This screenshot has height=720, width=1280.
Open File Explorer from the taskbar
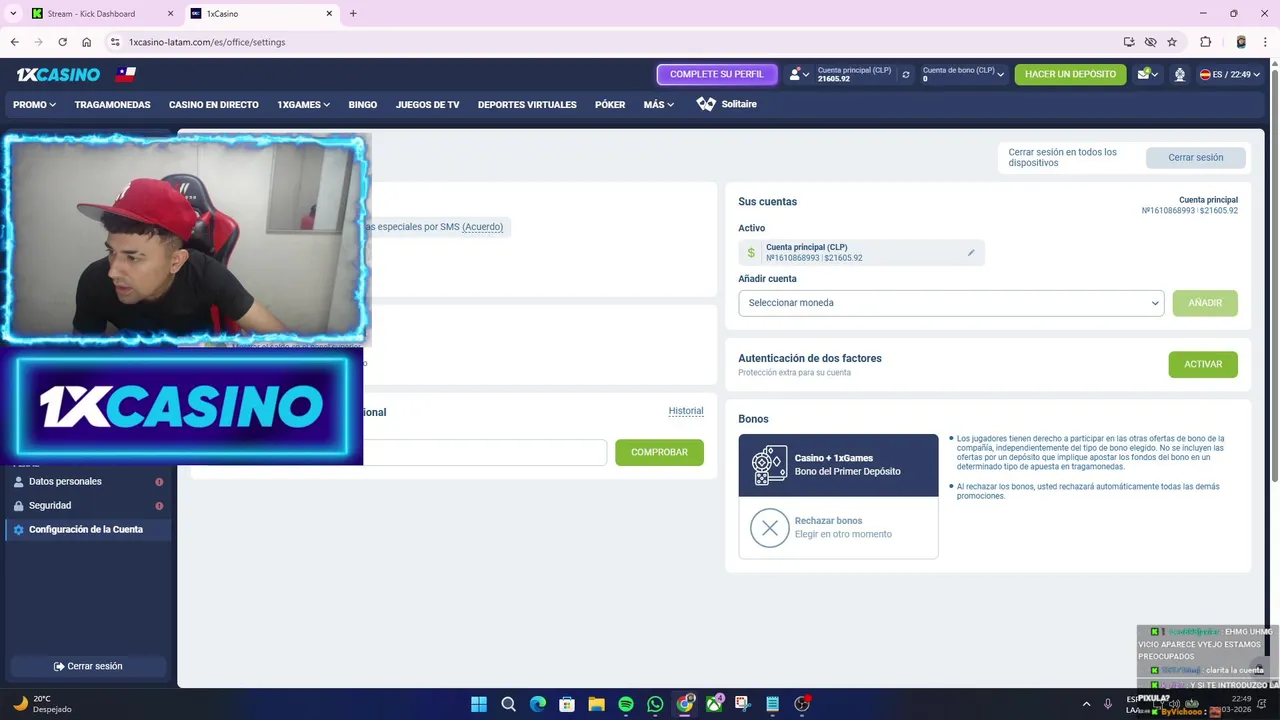click(596, 704)
